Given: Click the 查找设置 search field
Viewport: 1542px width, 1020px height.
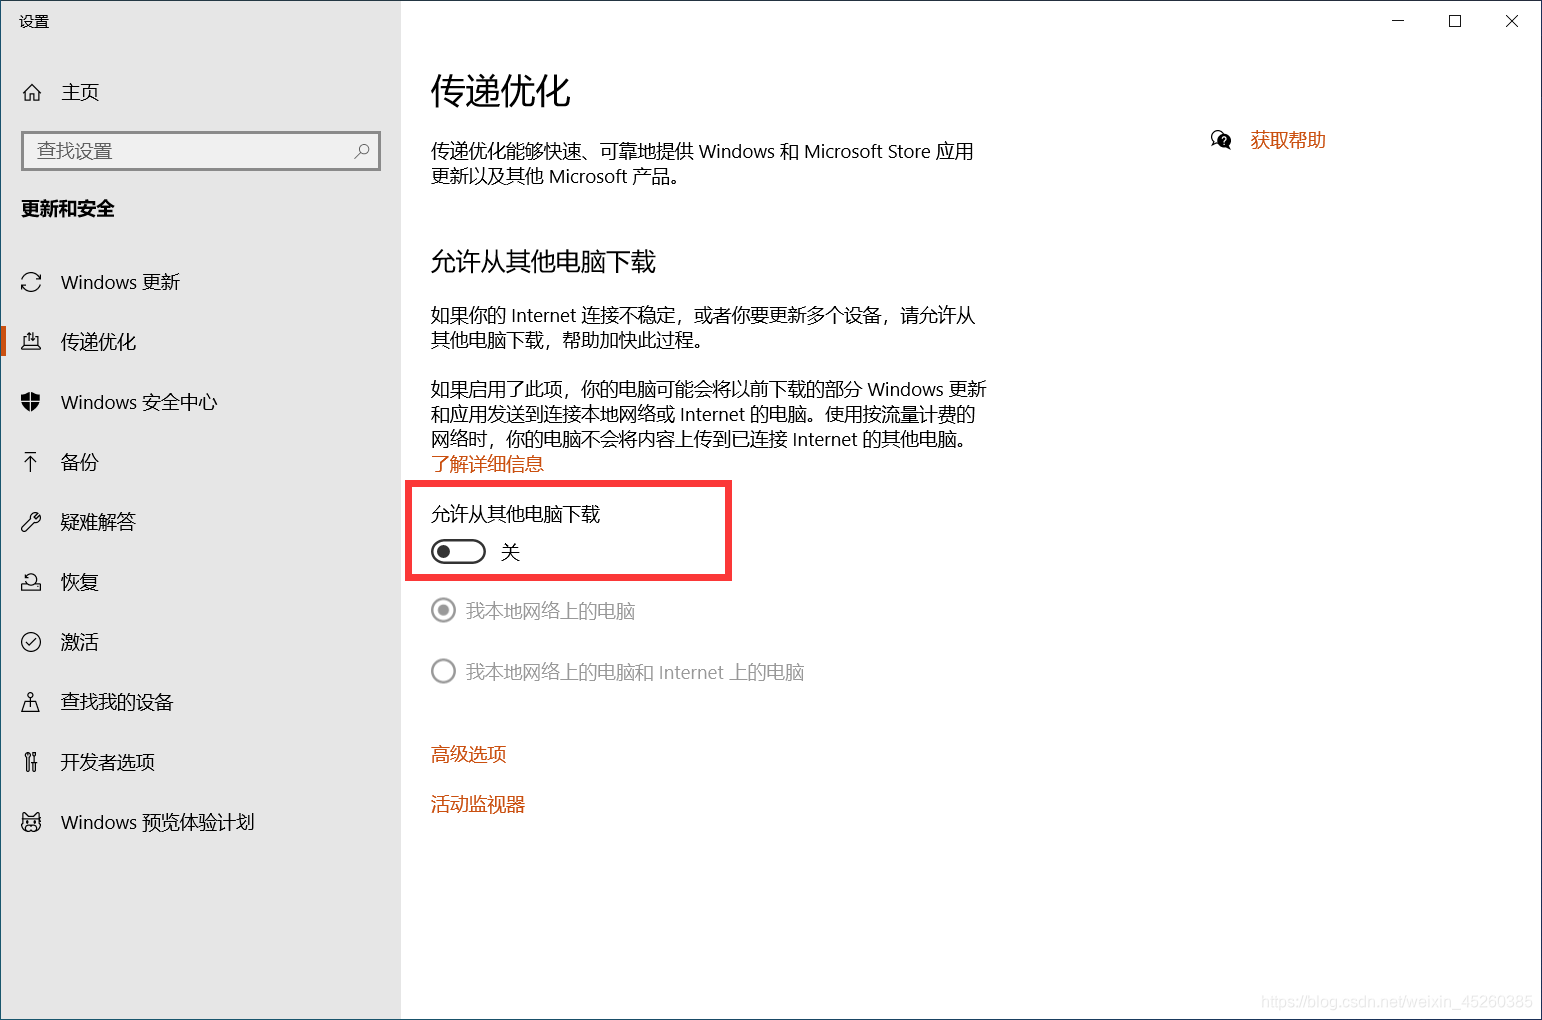Looking at the screenshot, I should [201, 151].
